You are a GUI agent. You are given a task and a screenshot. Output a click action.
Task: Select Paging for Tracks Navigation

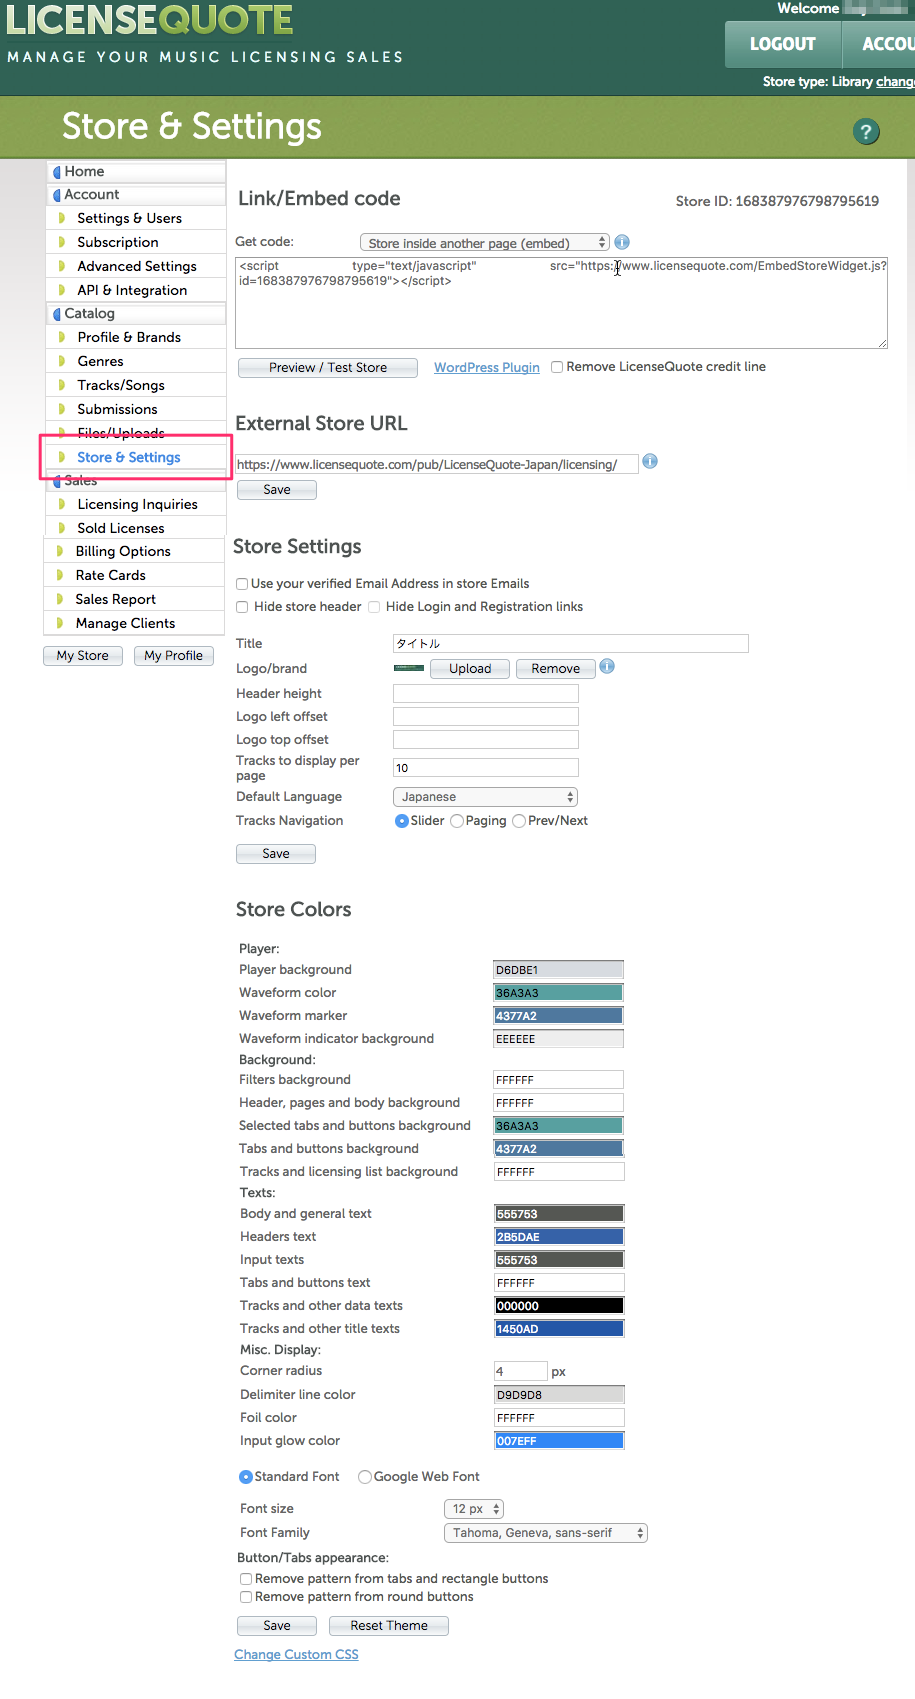pos(457,821)
